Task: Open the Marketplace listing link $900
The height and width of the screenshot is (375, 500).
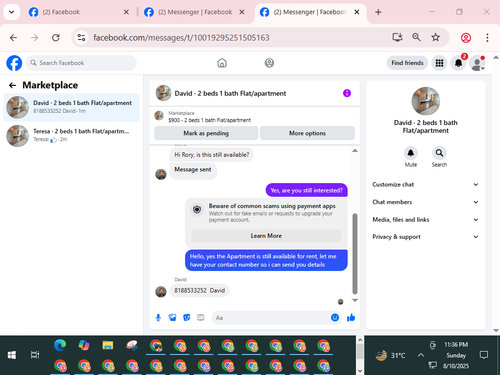Action: point(209,120)
